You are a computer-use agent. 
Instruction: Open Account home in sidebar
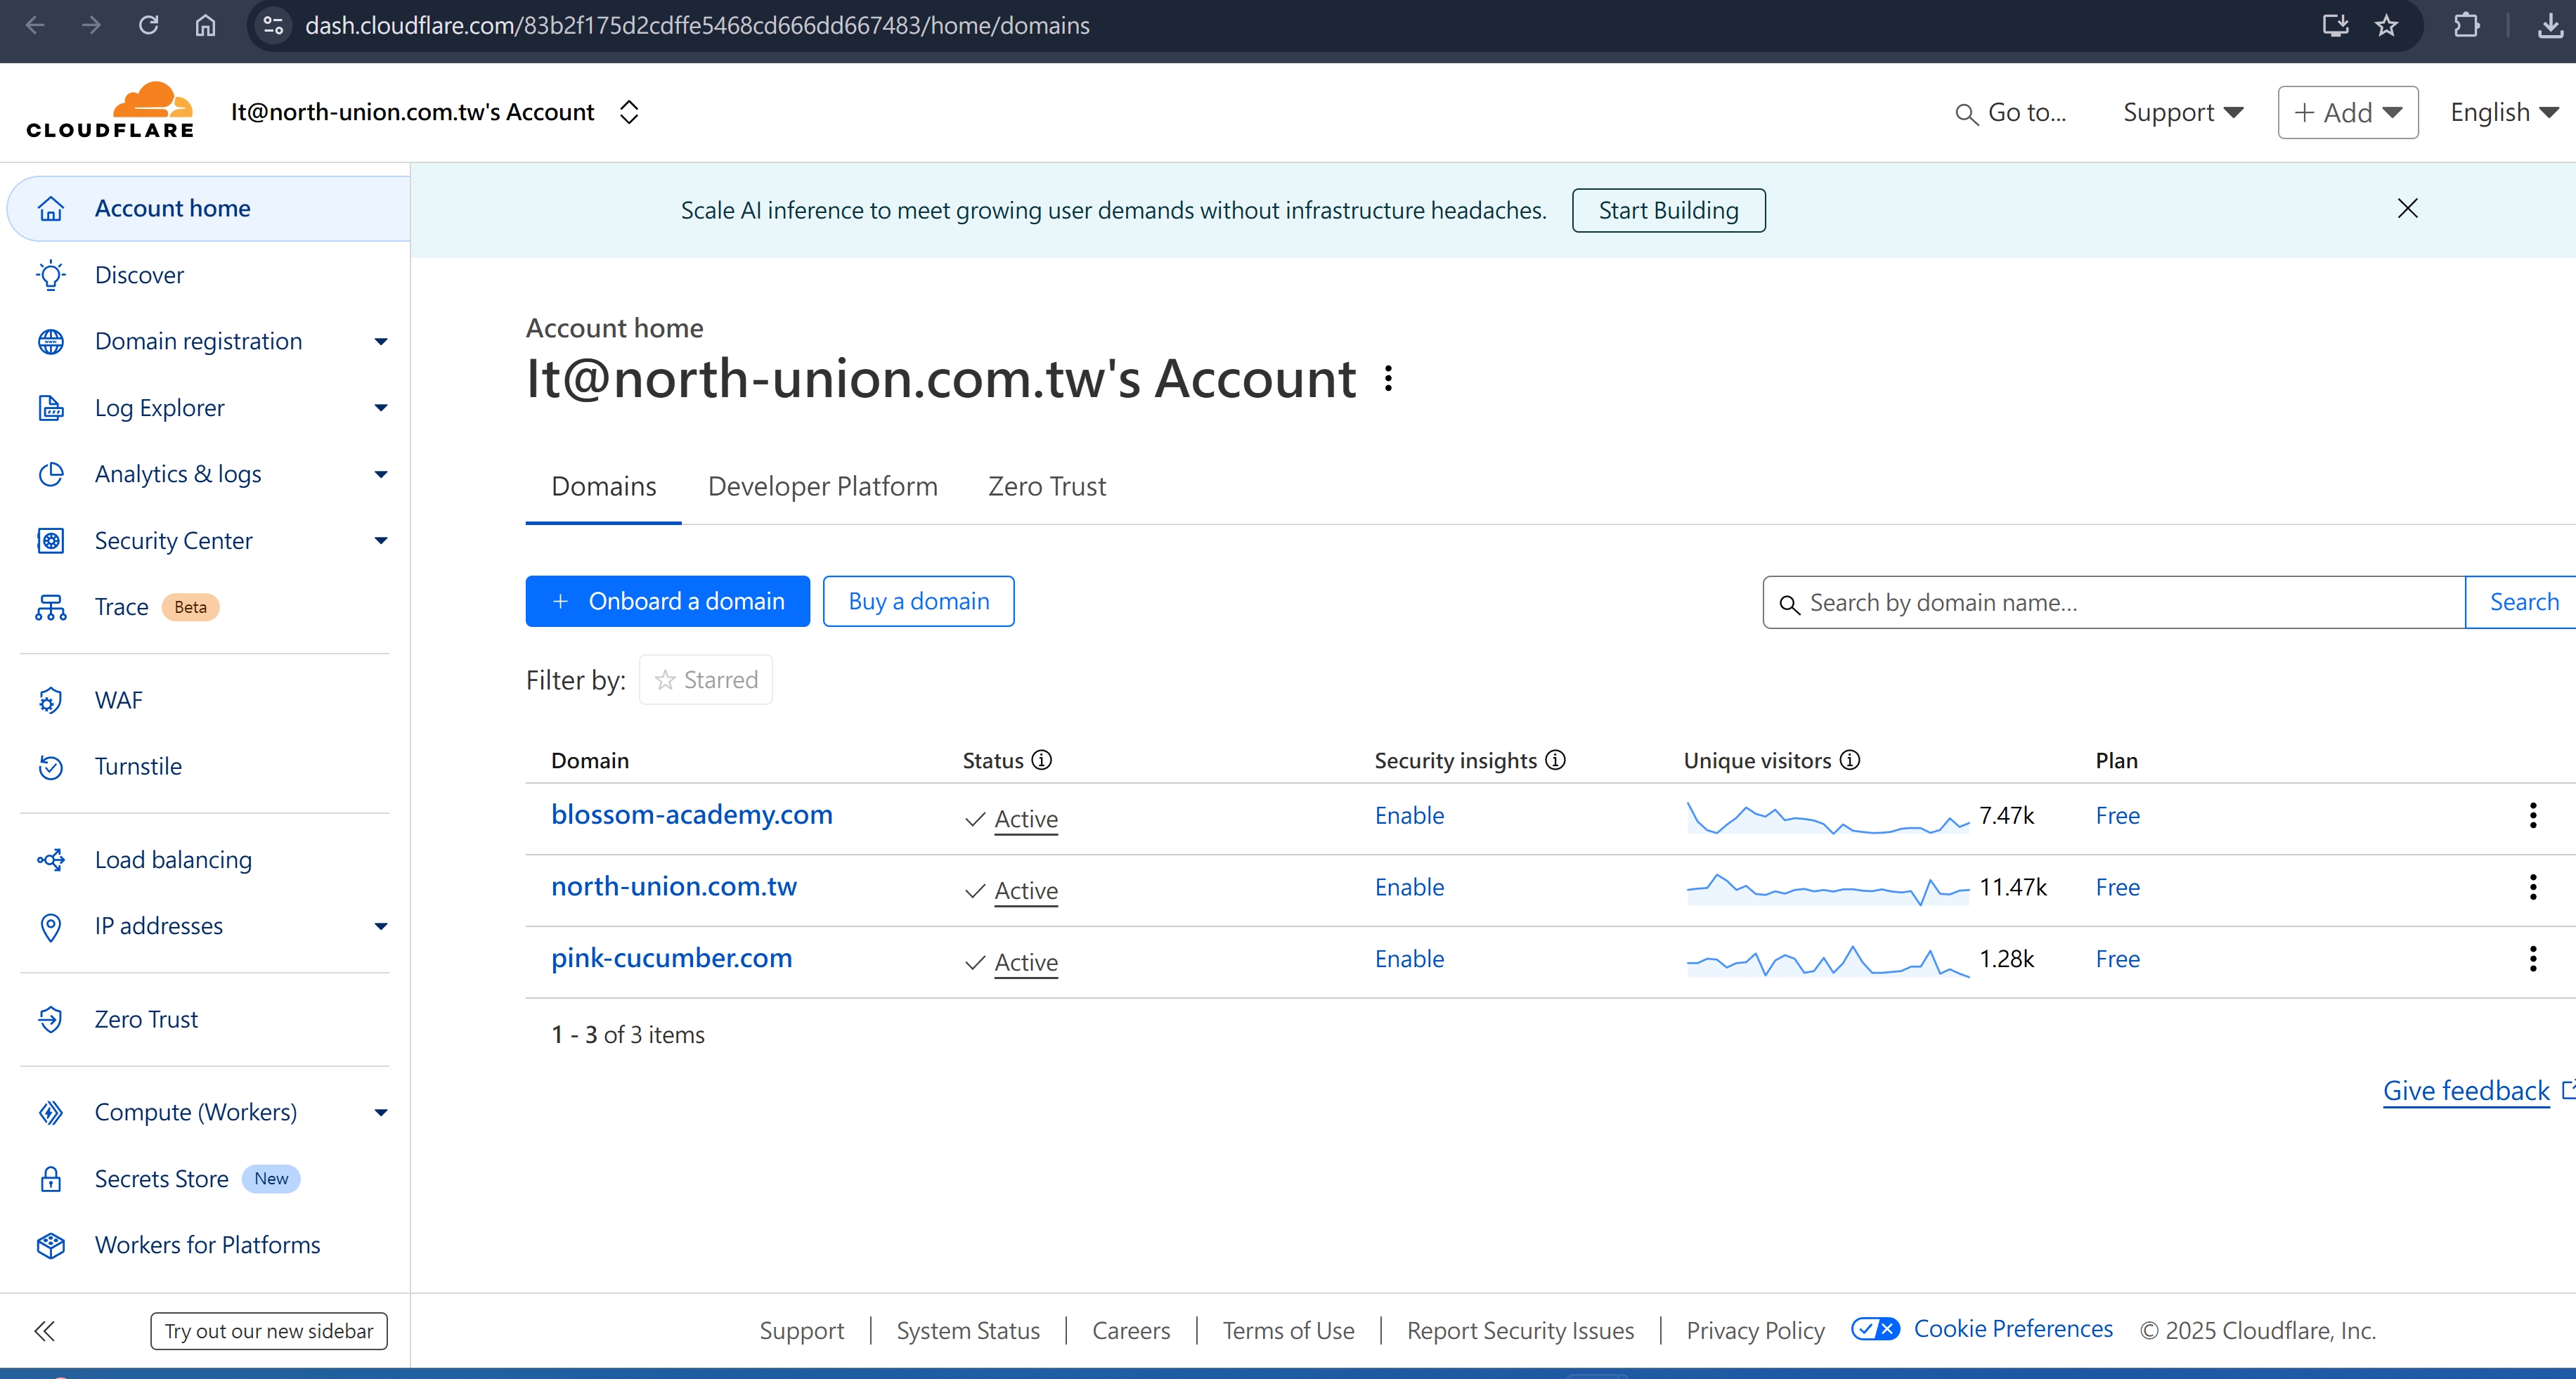pyautogui.click(x=209, y=208)
